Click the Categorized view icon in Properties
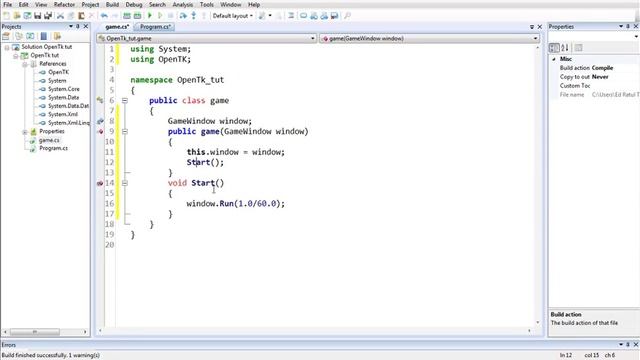 554,48
